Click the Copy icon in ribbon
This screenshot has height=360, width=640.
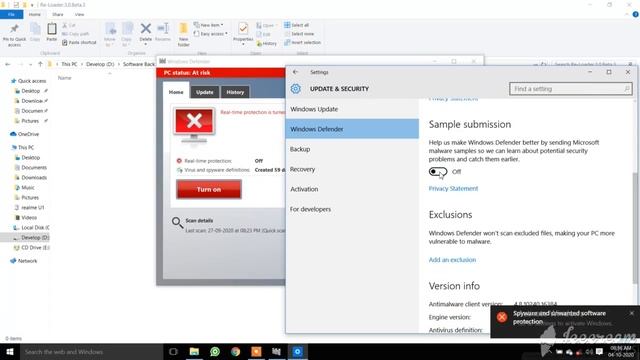(35, 32)
